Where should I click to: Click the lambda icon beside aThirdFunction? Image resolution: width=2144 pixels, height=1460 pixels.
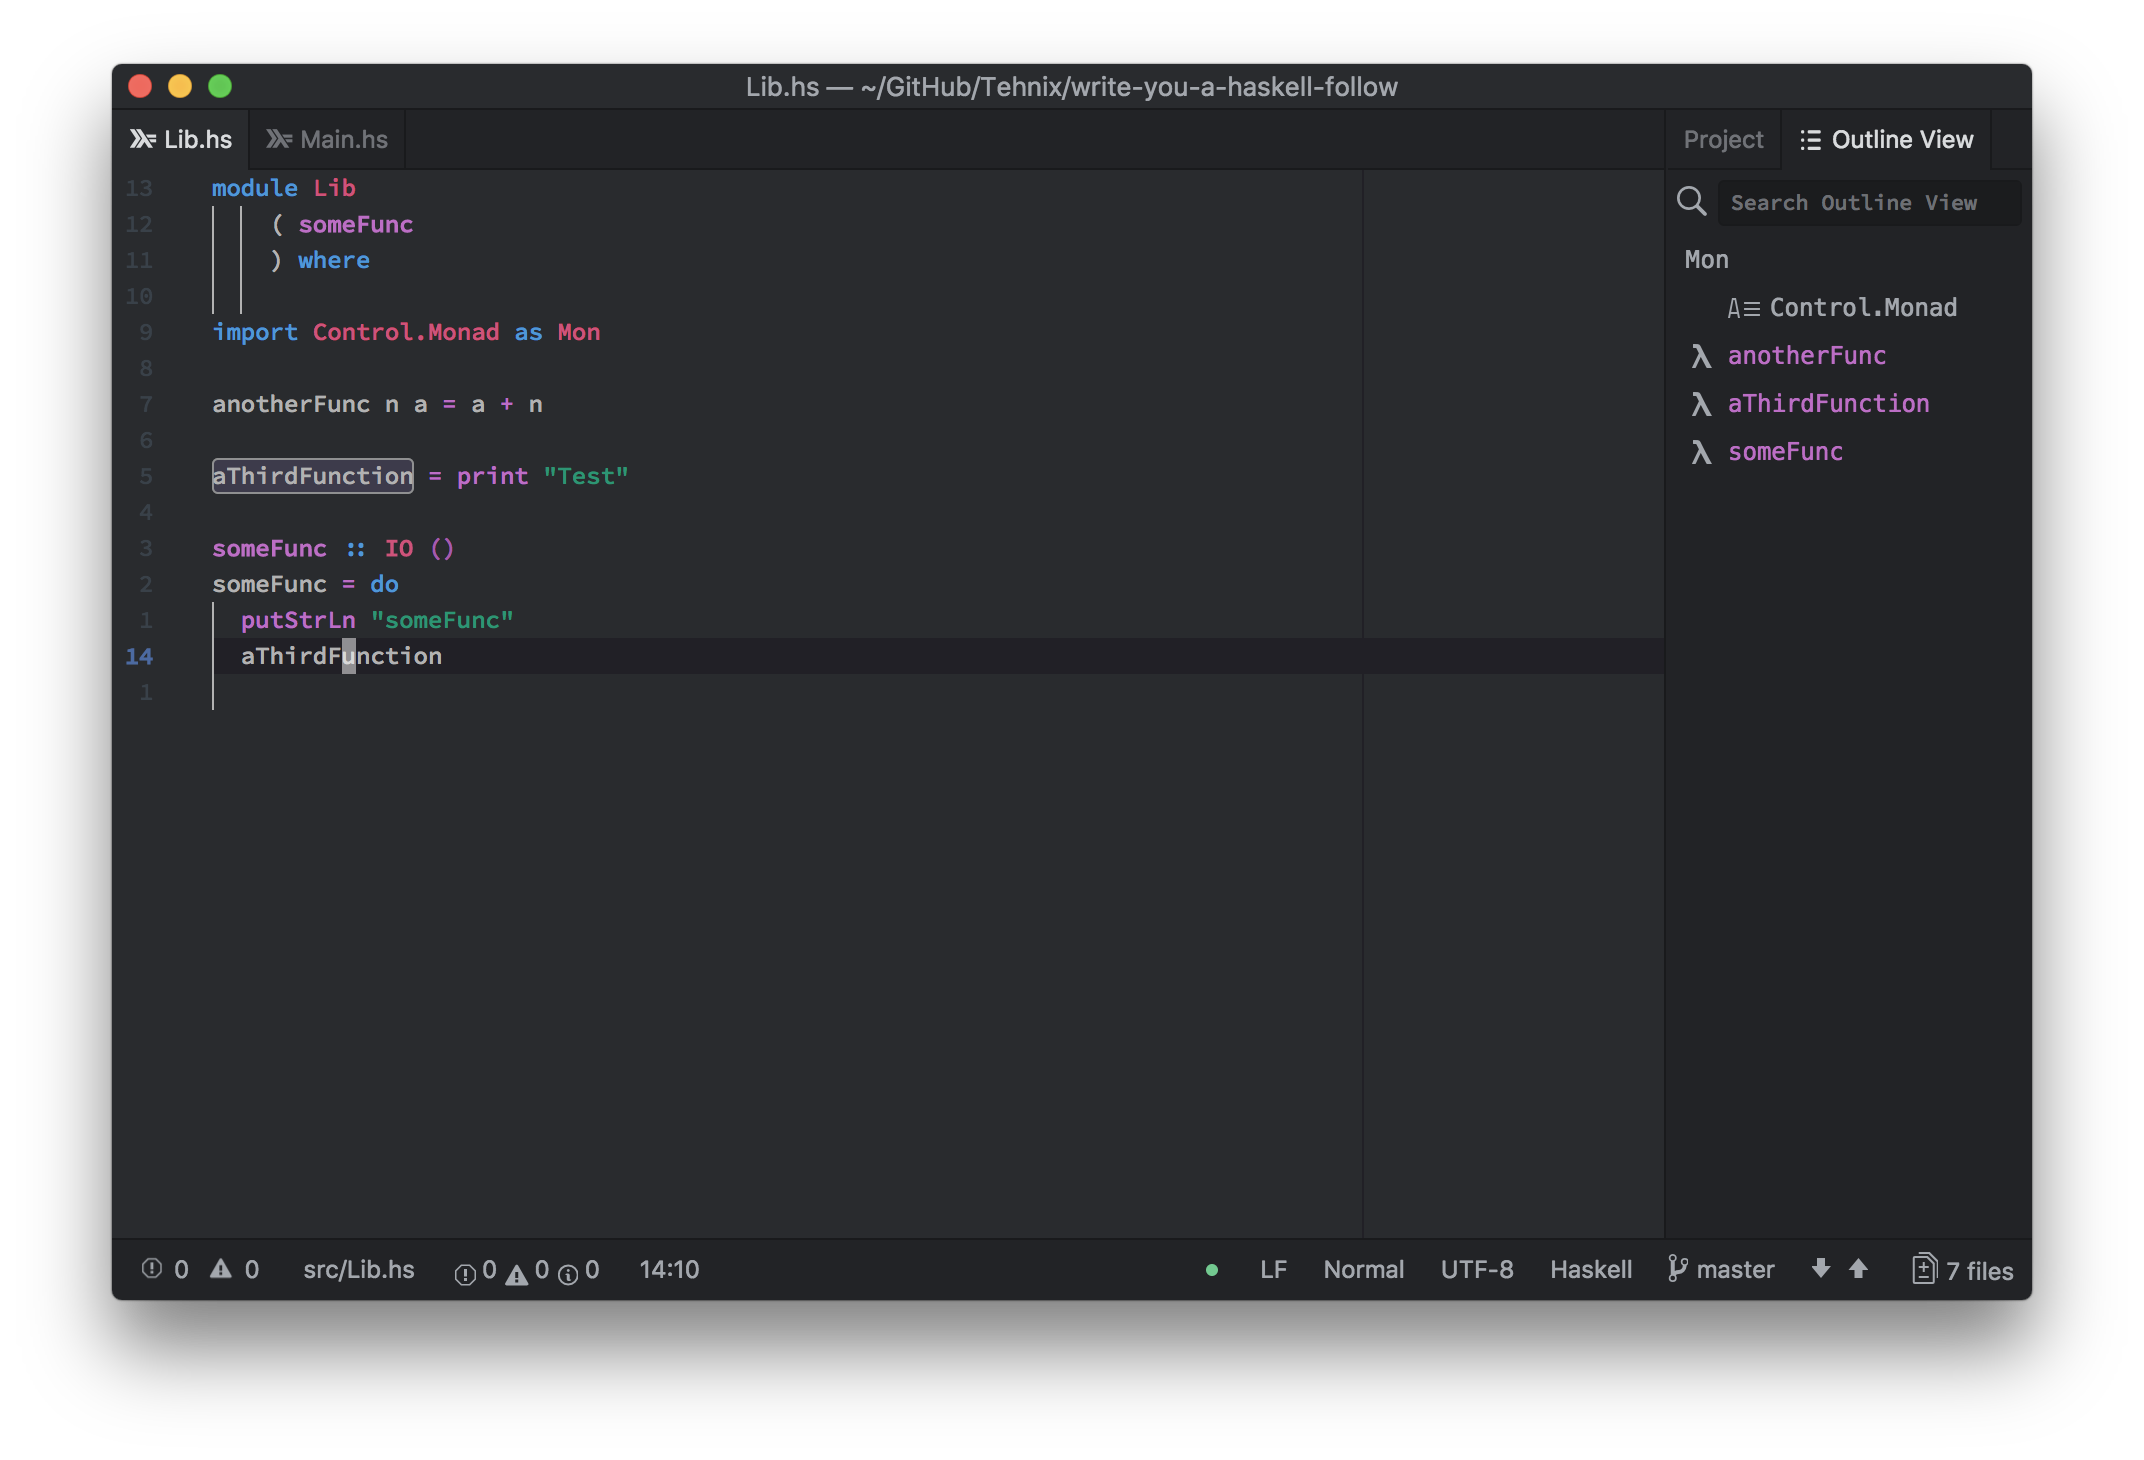pyautogui.click(x=1700, y=404)
